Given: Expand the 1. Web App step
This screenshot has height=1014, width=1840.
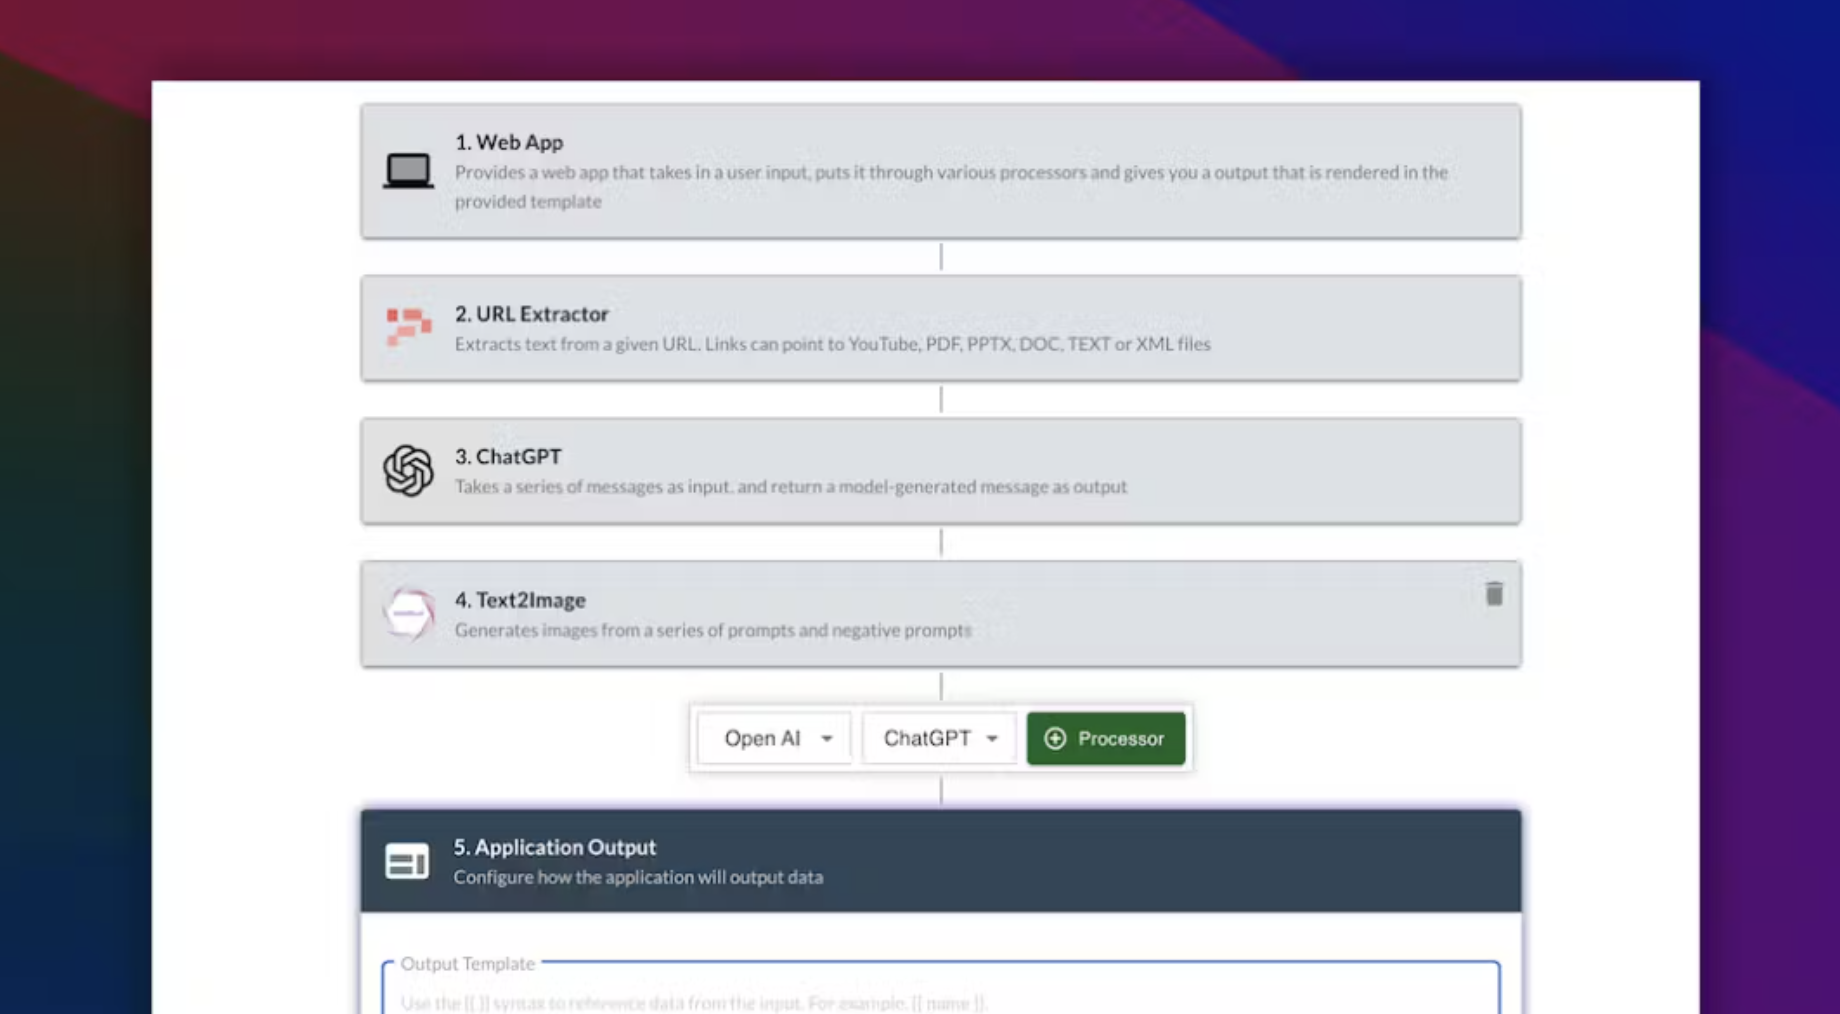Looking at the screenshot, I should coord(941,171).
